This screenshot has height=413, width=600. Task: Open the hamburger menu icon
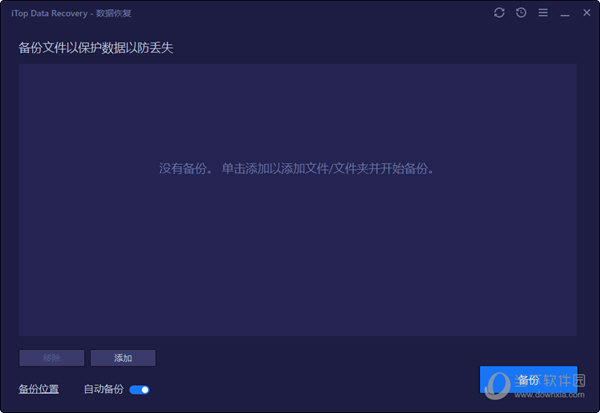[x=543, y=13]
